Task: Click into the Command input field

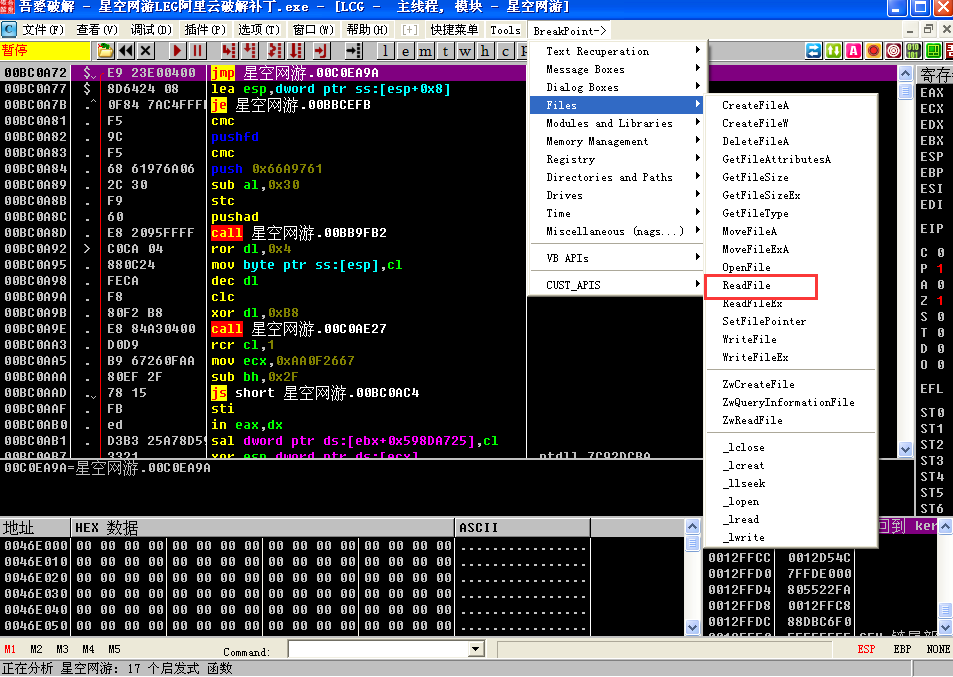Action: coord(378,650)
